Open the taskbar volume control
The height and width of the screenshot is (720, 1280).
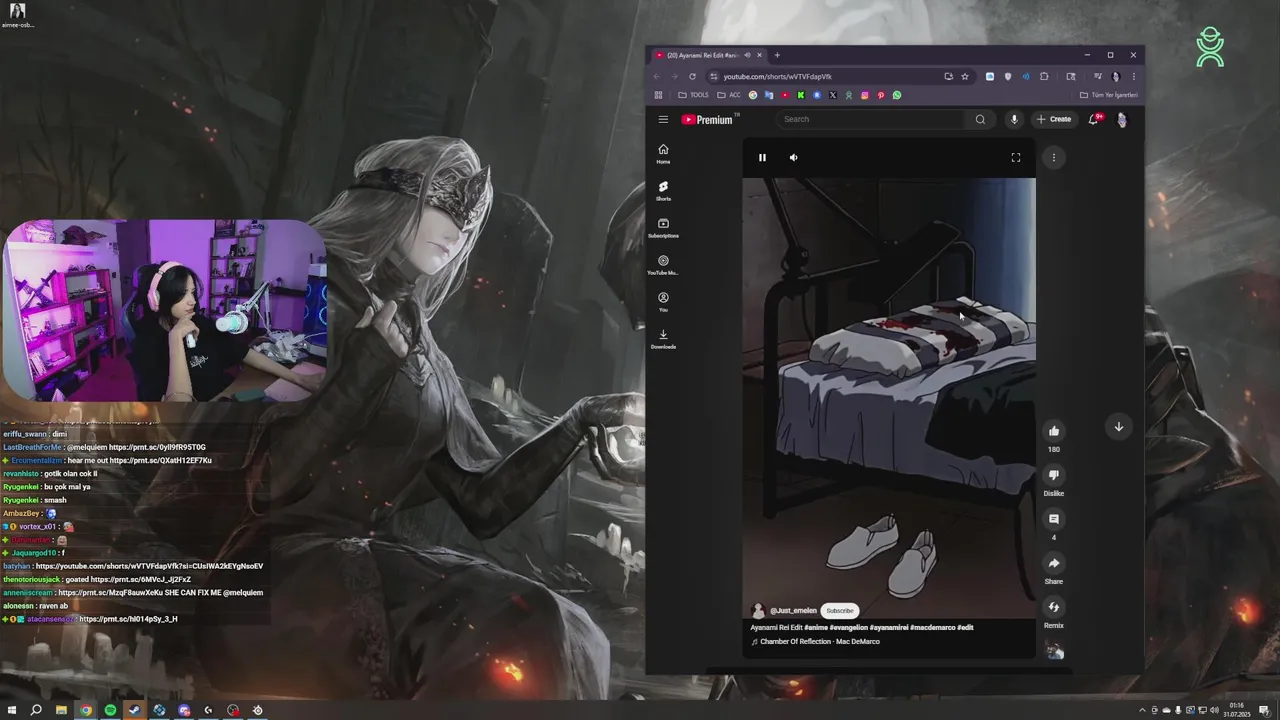[x=1214, y=710]
